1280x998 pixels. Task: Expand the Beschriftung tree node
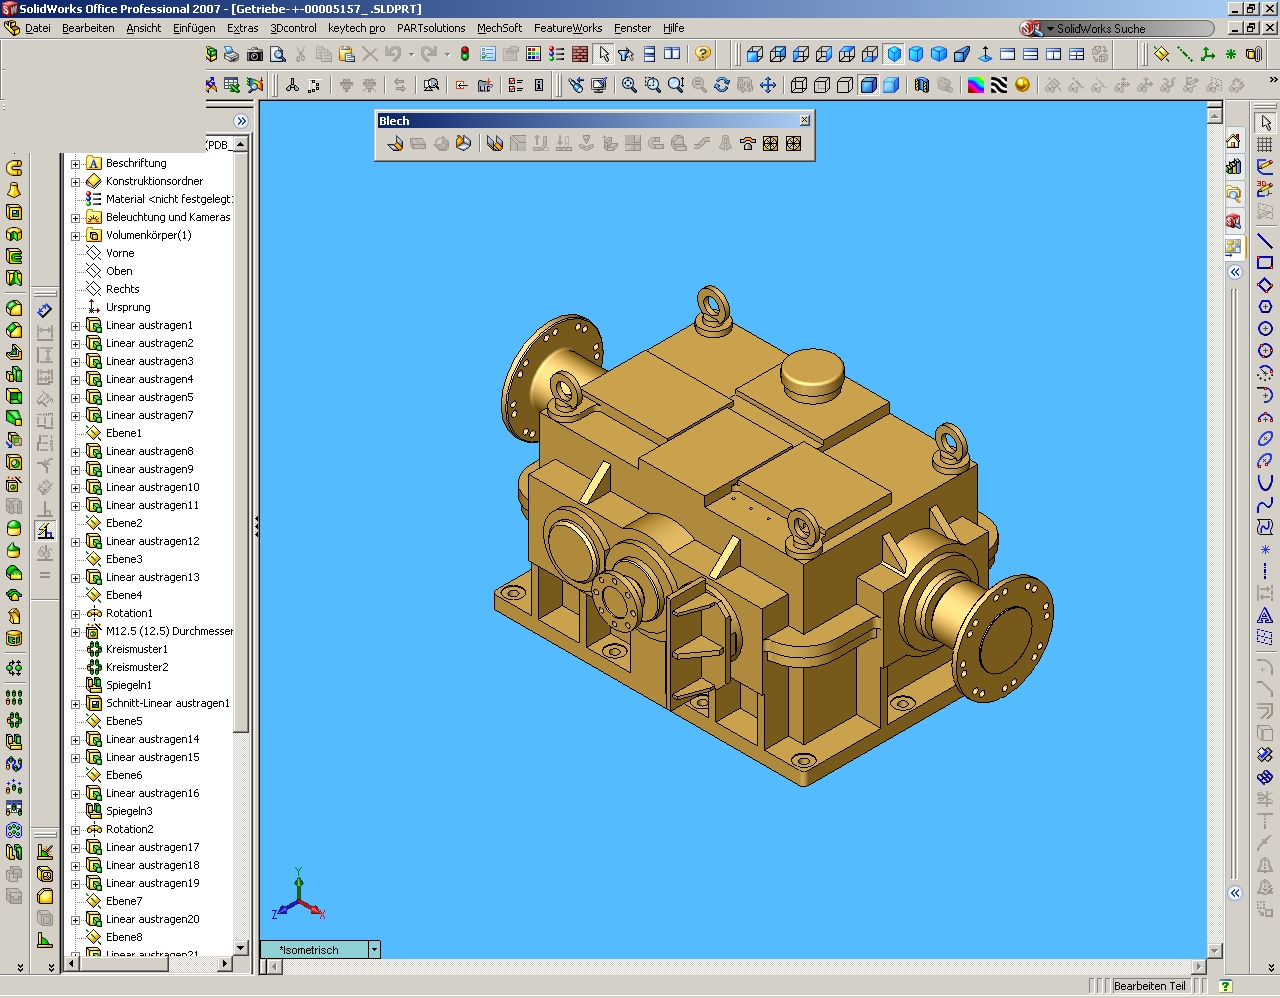[75, 164]
